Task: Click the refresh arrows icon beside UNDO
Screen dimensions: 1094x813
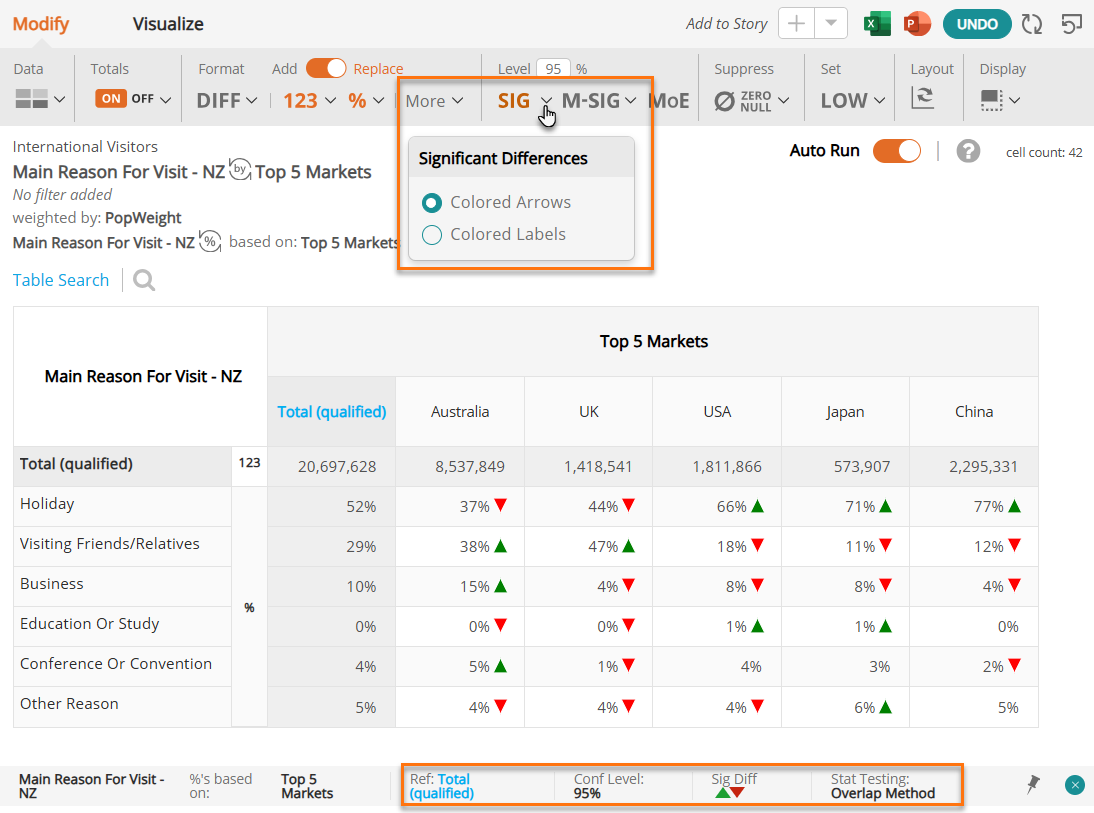Action: coord(1032,24)
